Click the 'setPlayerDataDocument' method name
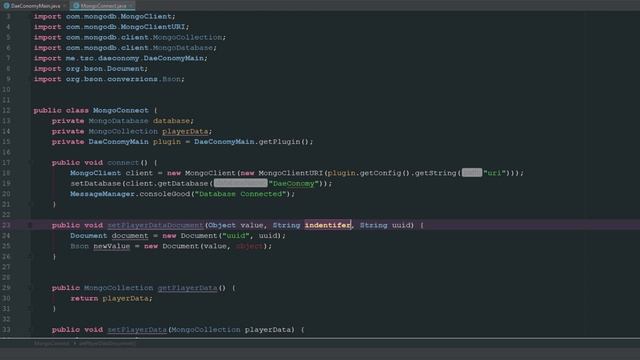 click(156, 225)
